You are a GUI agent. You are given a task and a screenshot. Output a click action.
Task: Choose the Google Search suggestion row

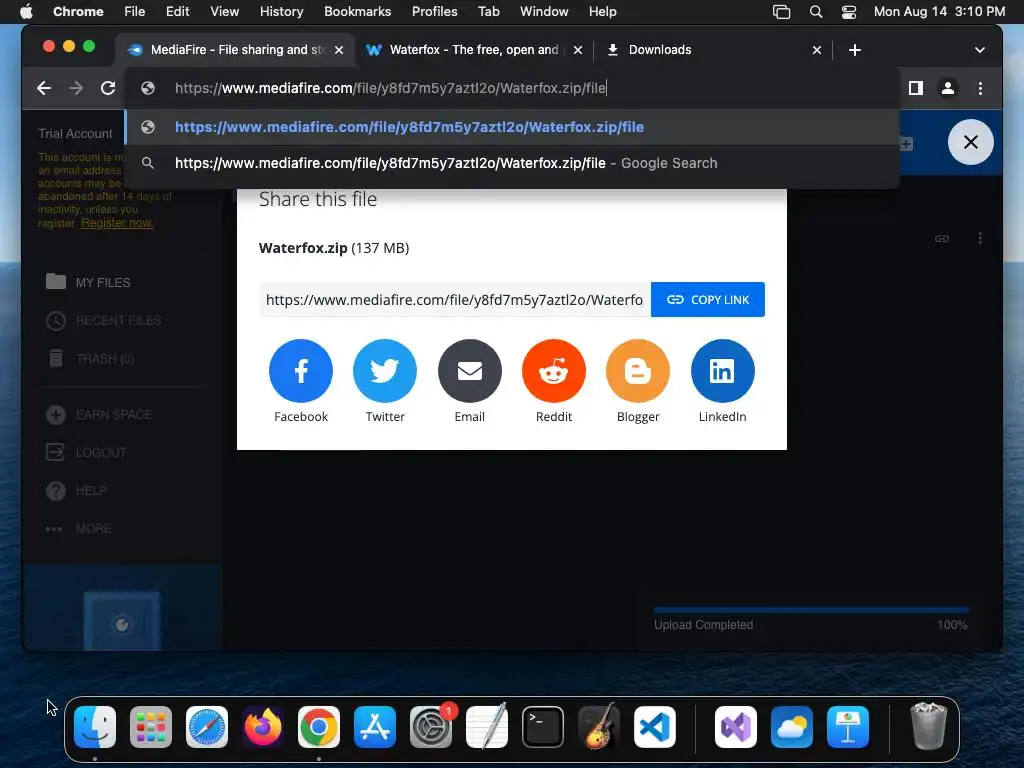coord(512,163)
